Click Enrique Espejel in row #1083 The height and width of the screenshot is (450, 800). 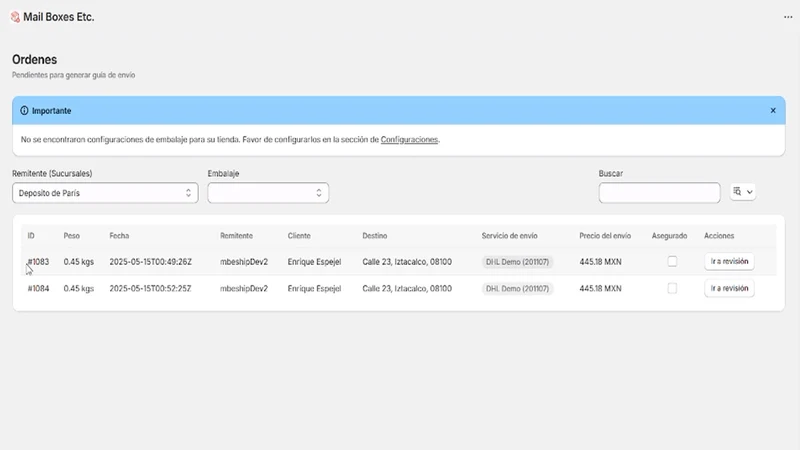click(x=314, y=262)
